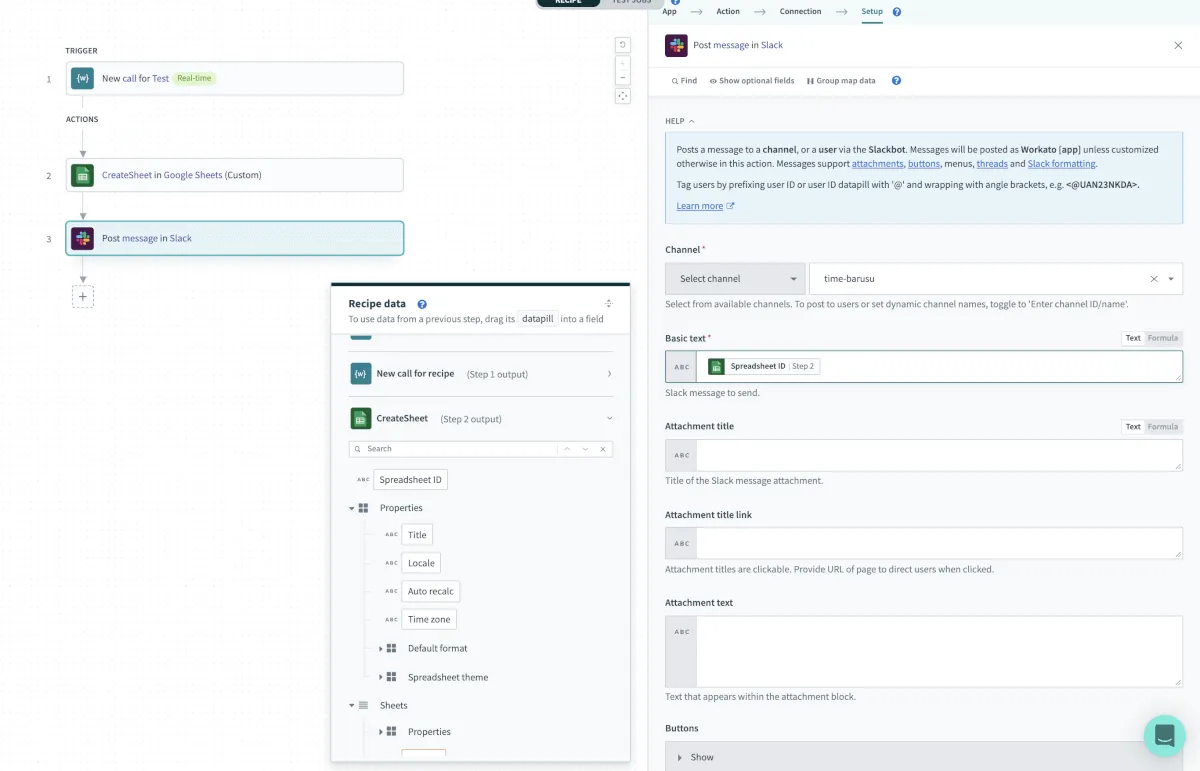Image resolution: width=1200 pixels, height=771 pixels.
Task: Open the help icon next to Setup tab
Action: pos(896,12)
